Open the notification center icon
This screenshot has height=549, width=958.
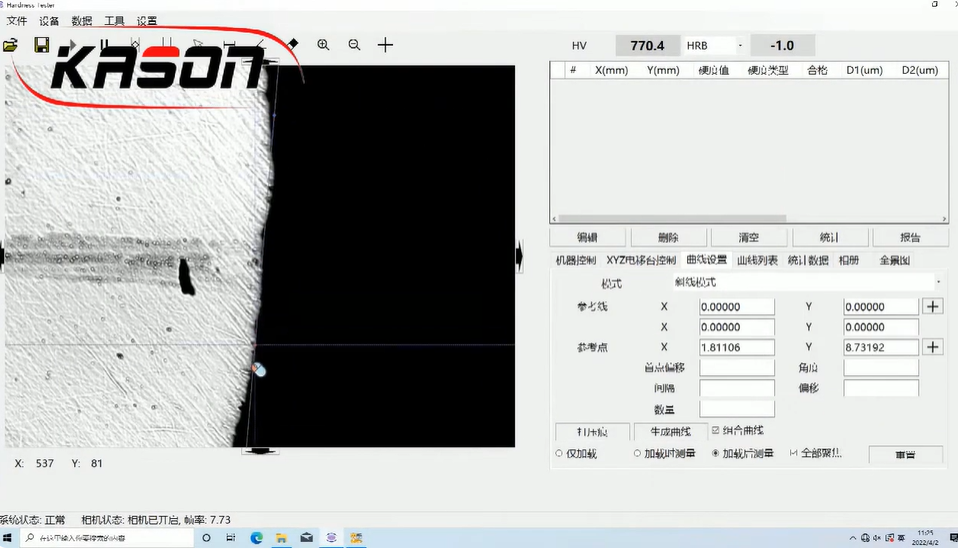click(953, 538)
